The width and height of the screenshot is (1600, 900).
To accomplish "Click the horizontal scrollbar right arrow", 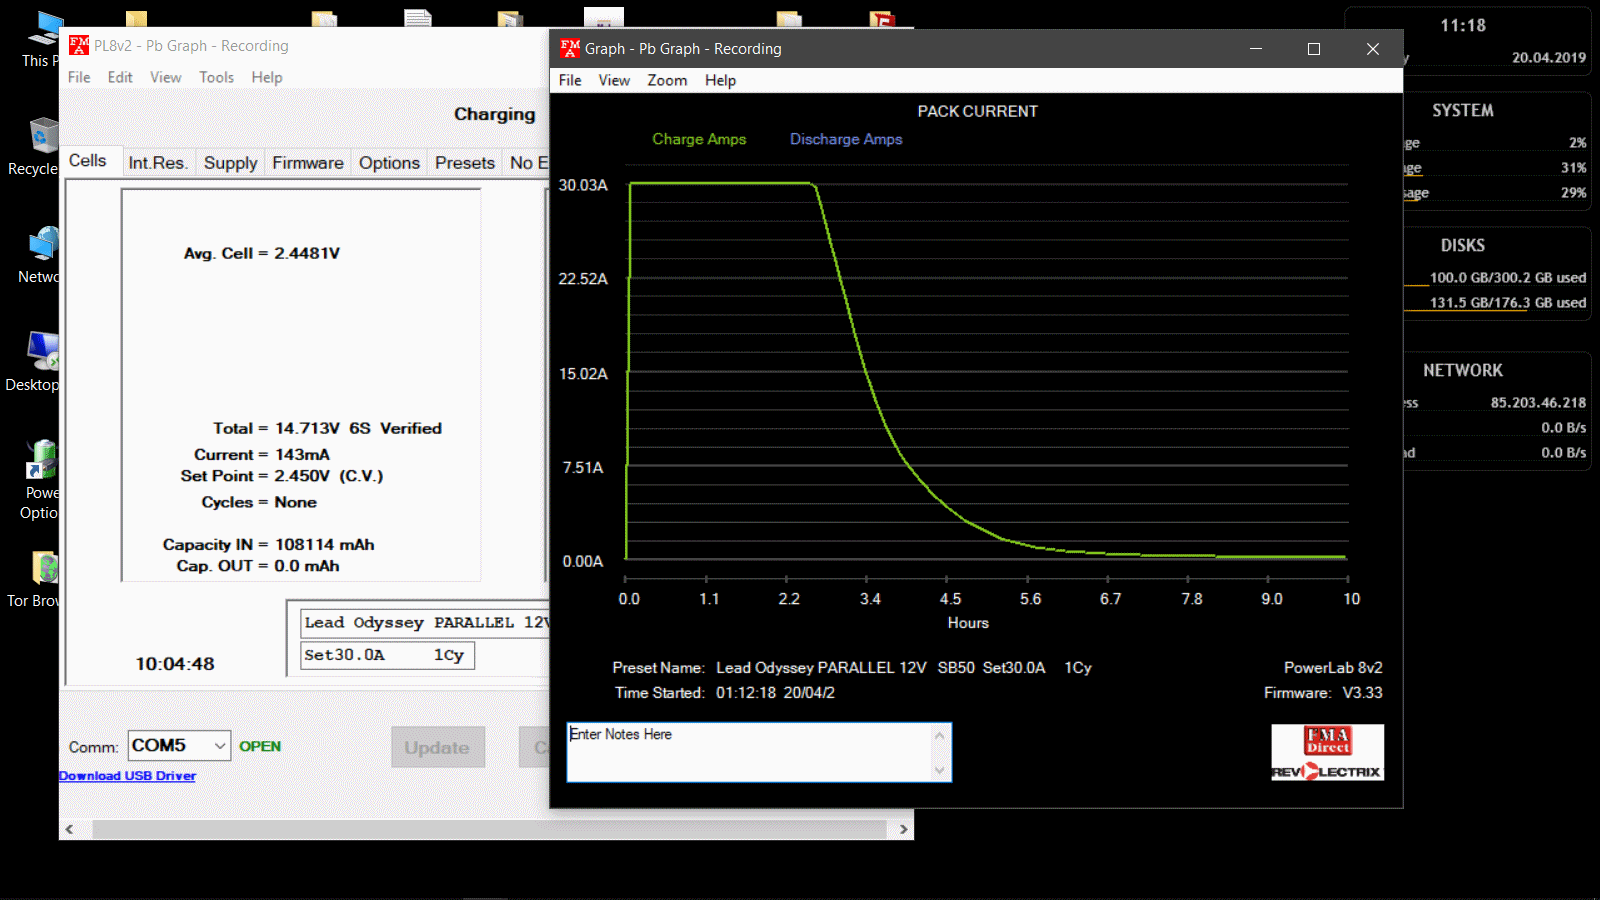I will click(903, 829).
